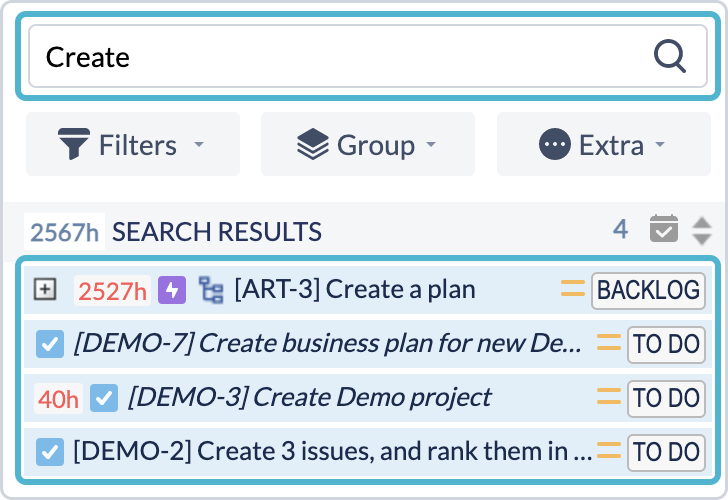Click the TO DO status on DEMO-7
This screenshot has width=728, height=500.
point(666,344)
